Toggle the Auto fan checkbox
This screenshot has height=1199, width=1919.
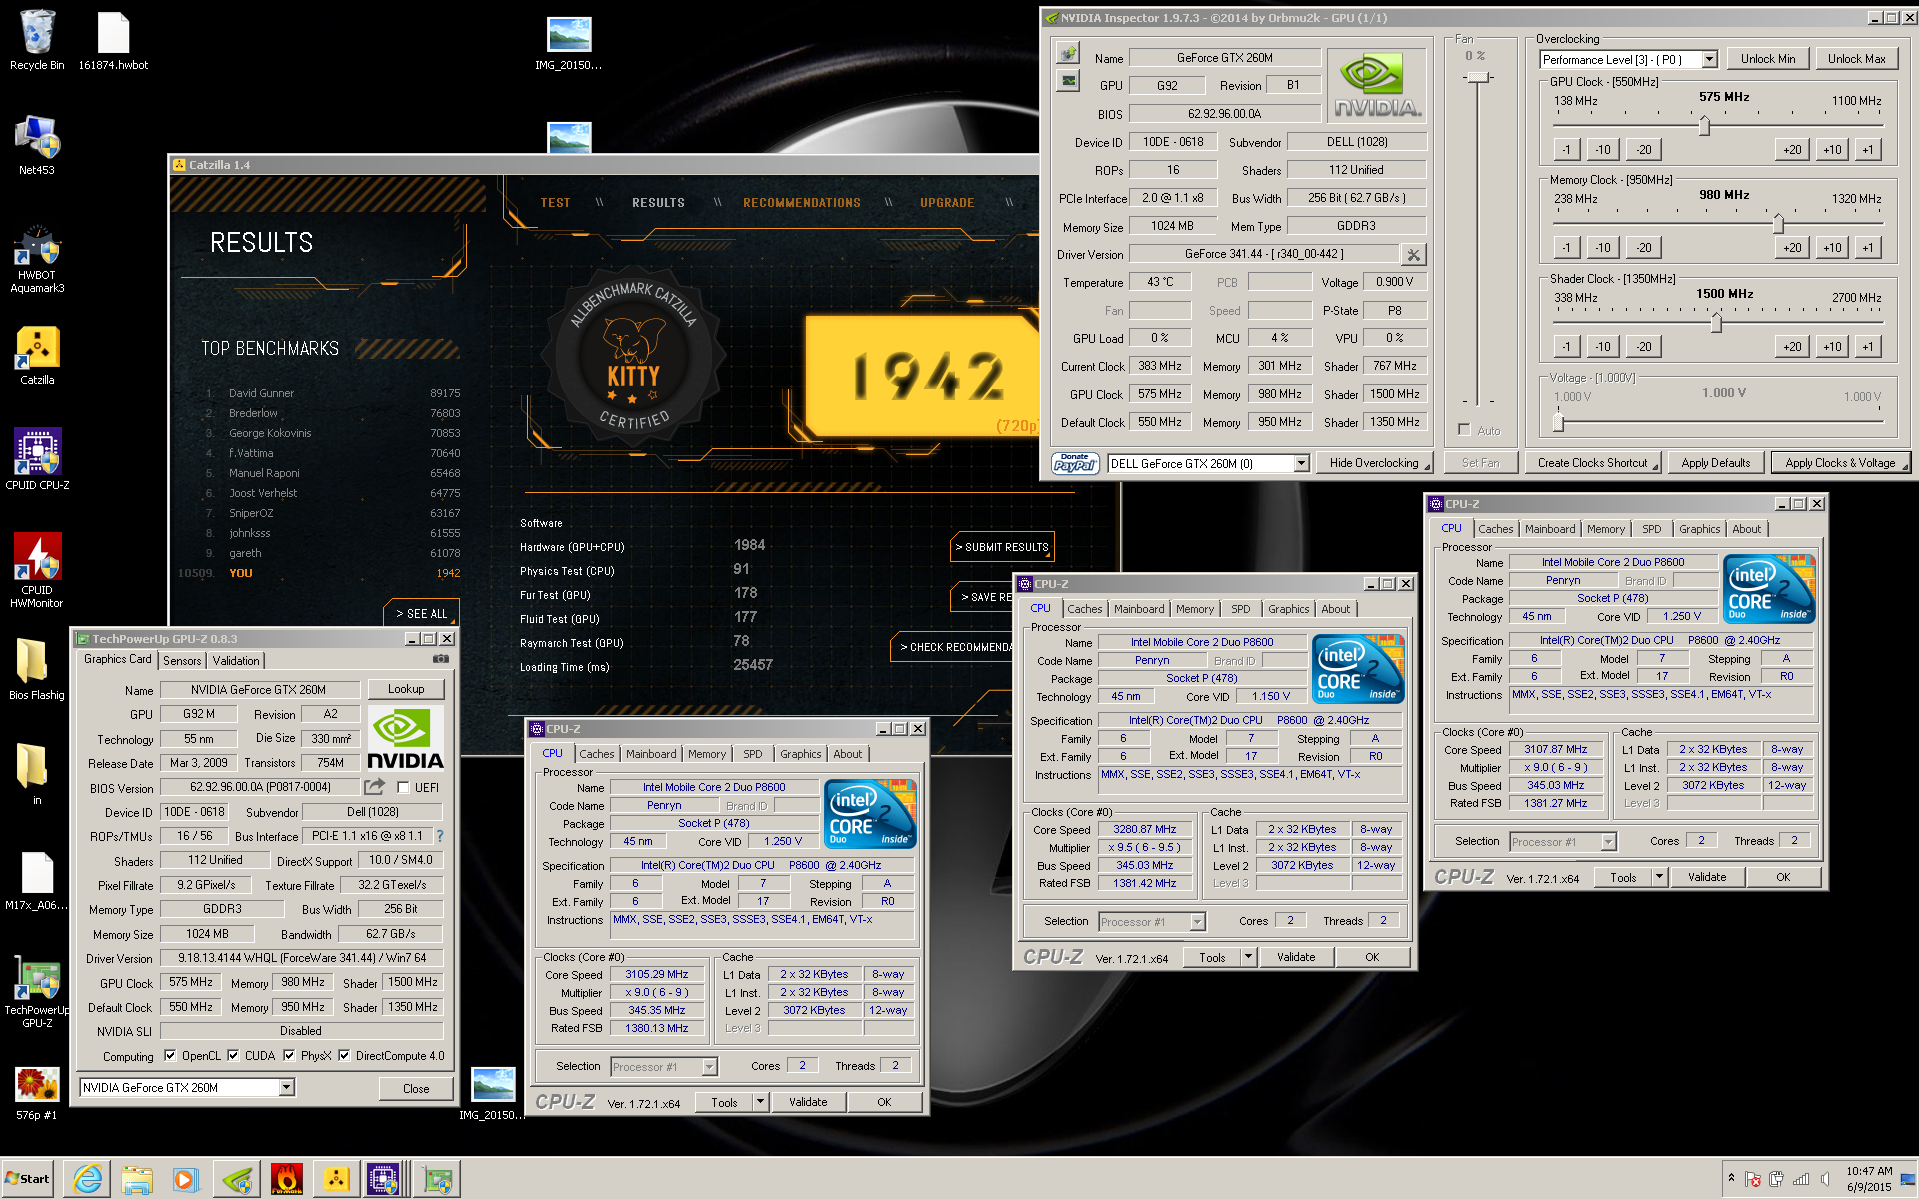(1464, 430)
